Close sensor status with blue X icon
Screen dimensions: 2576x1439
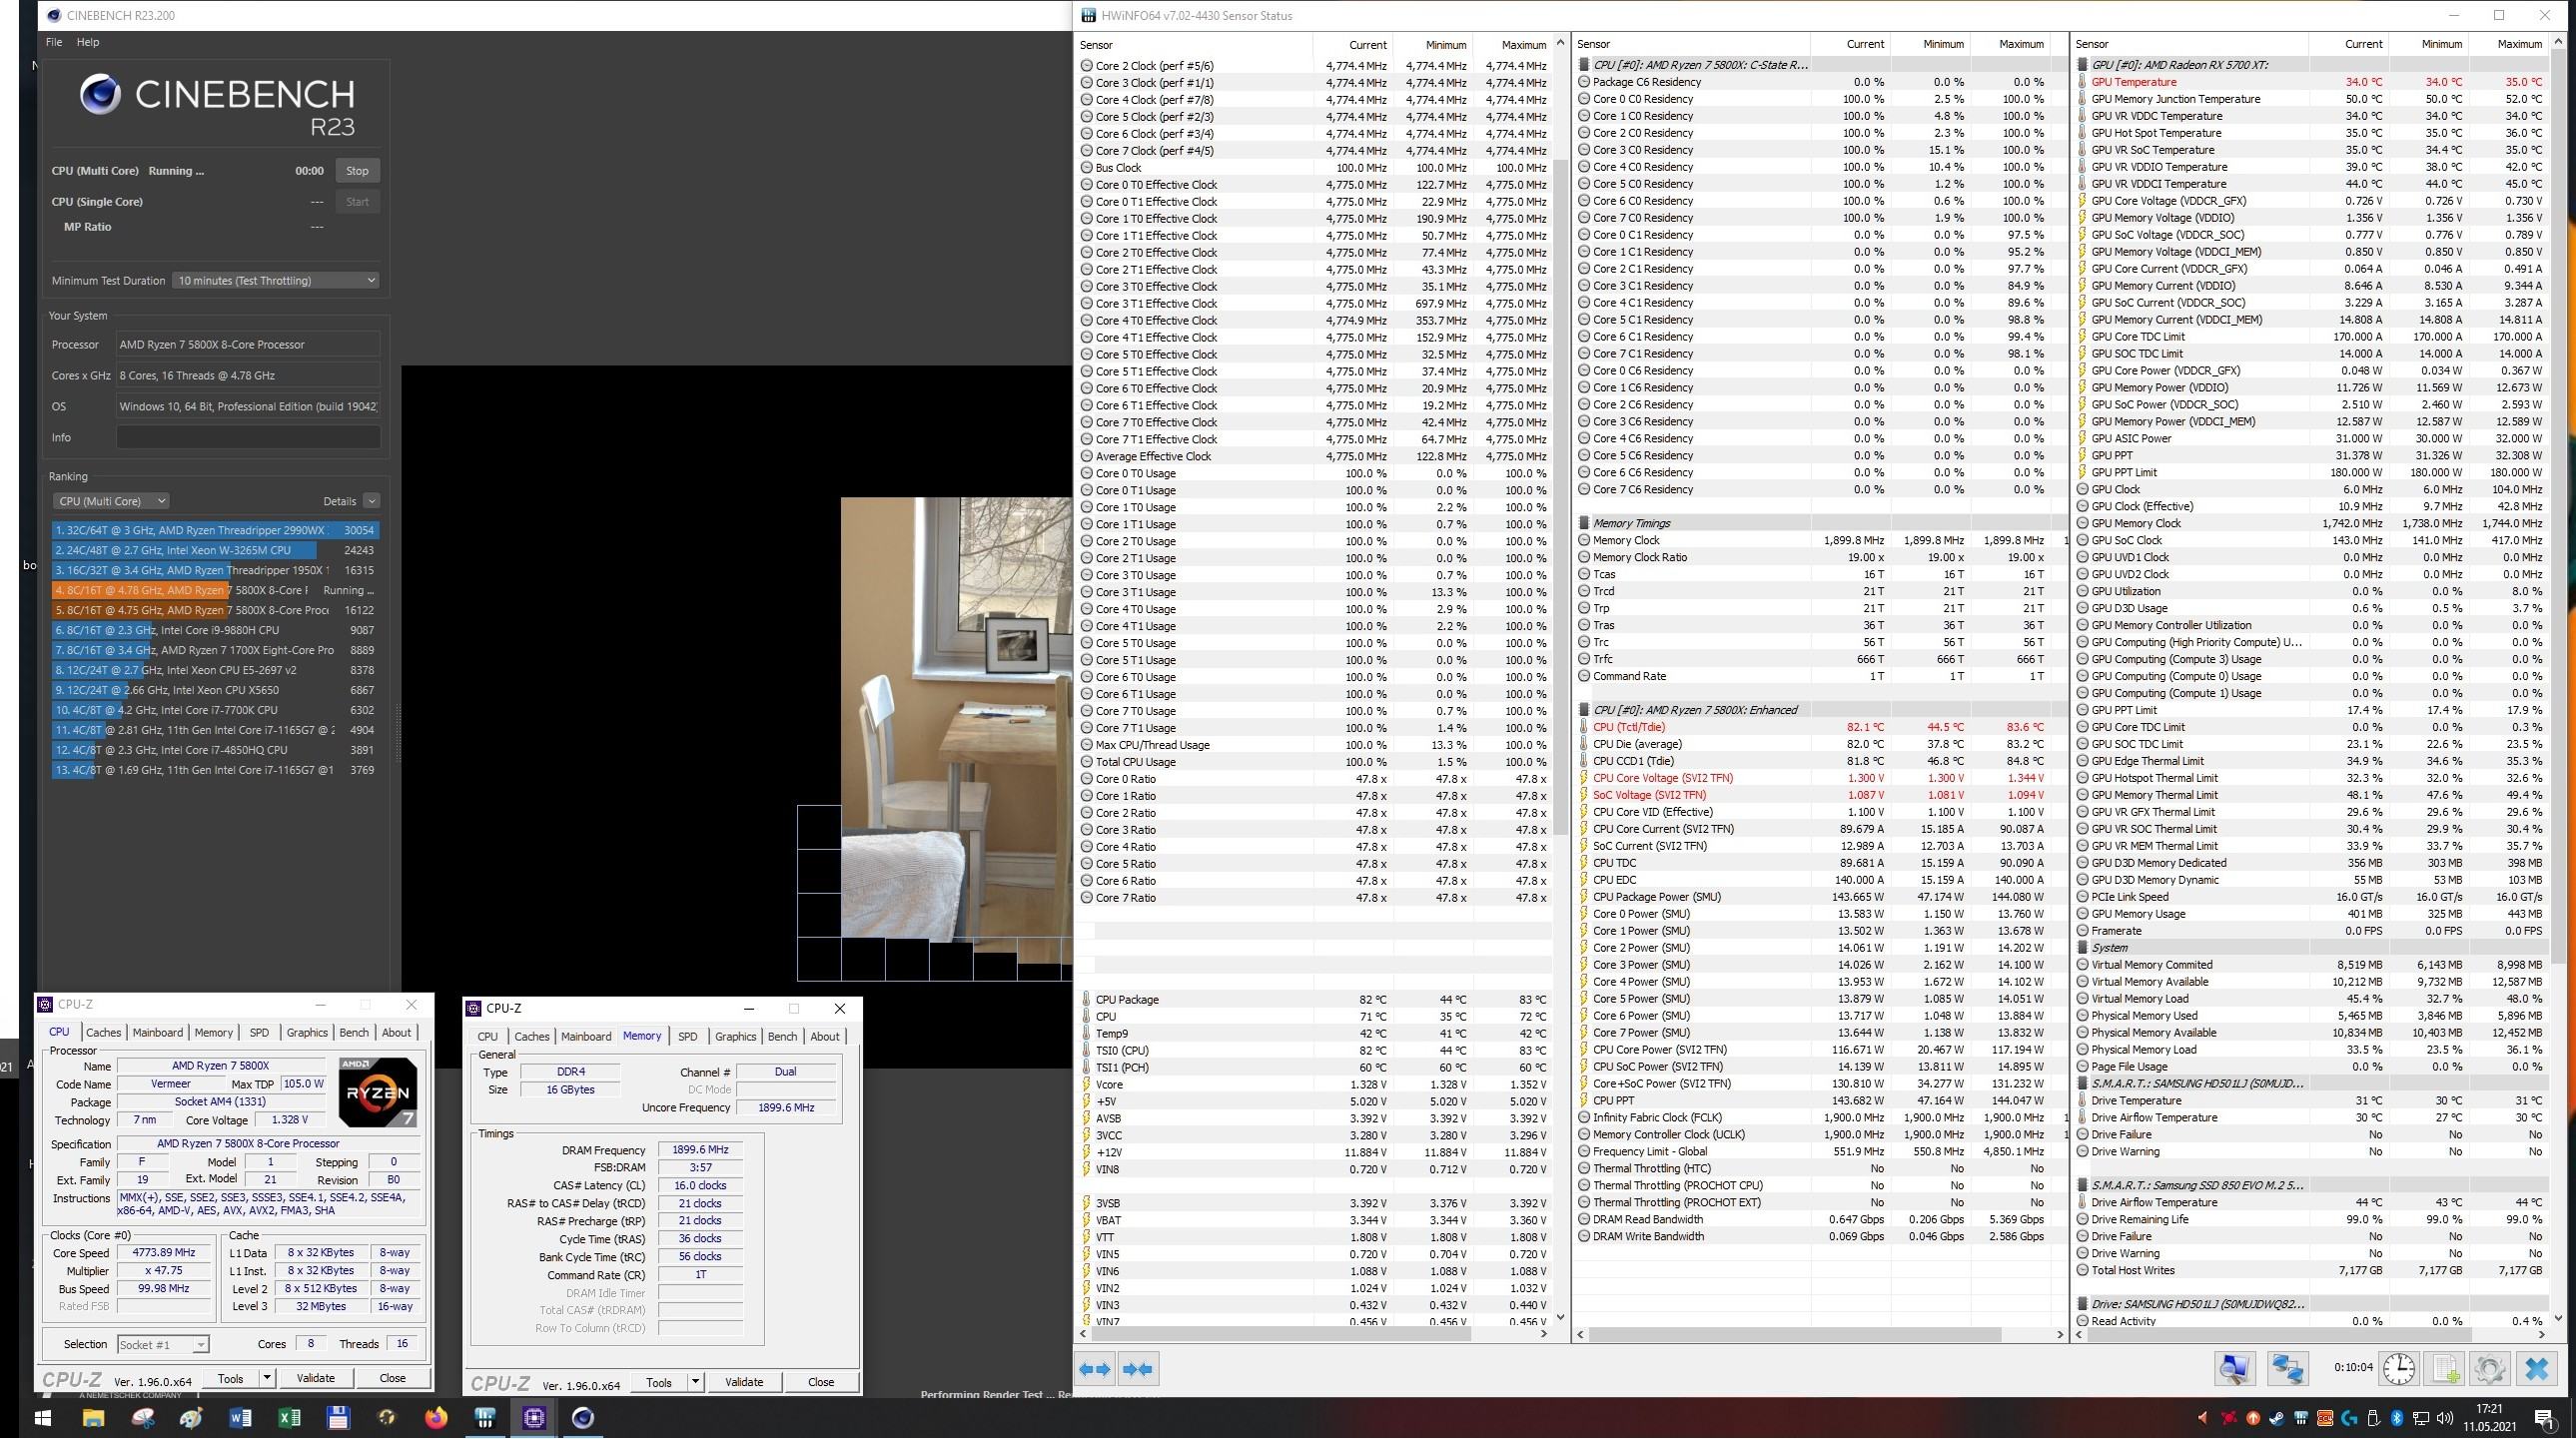[2537, 1369]
